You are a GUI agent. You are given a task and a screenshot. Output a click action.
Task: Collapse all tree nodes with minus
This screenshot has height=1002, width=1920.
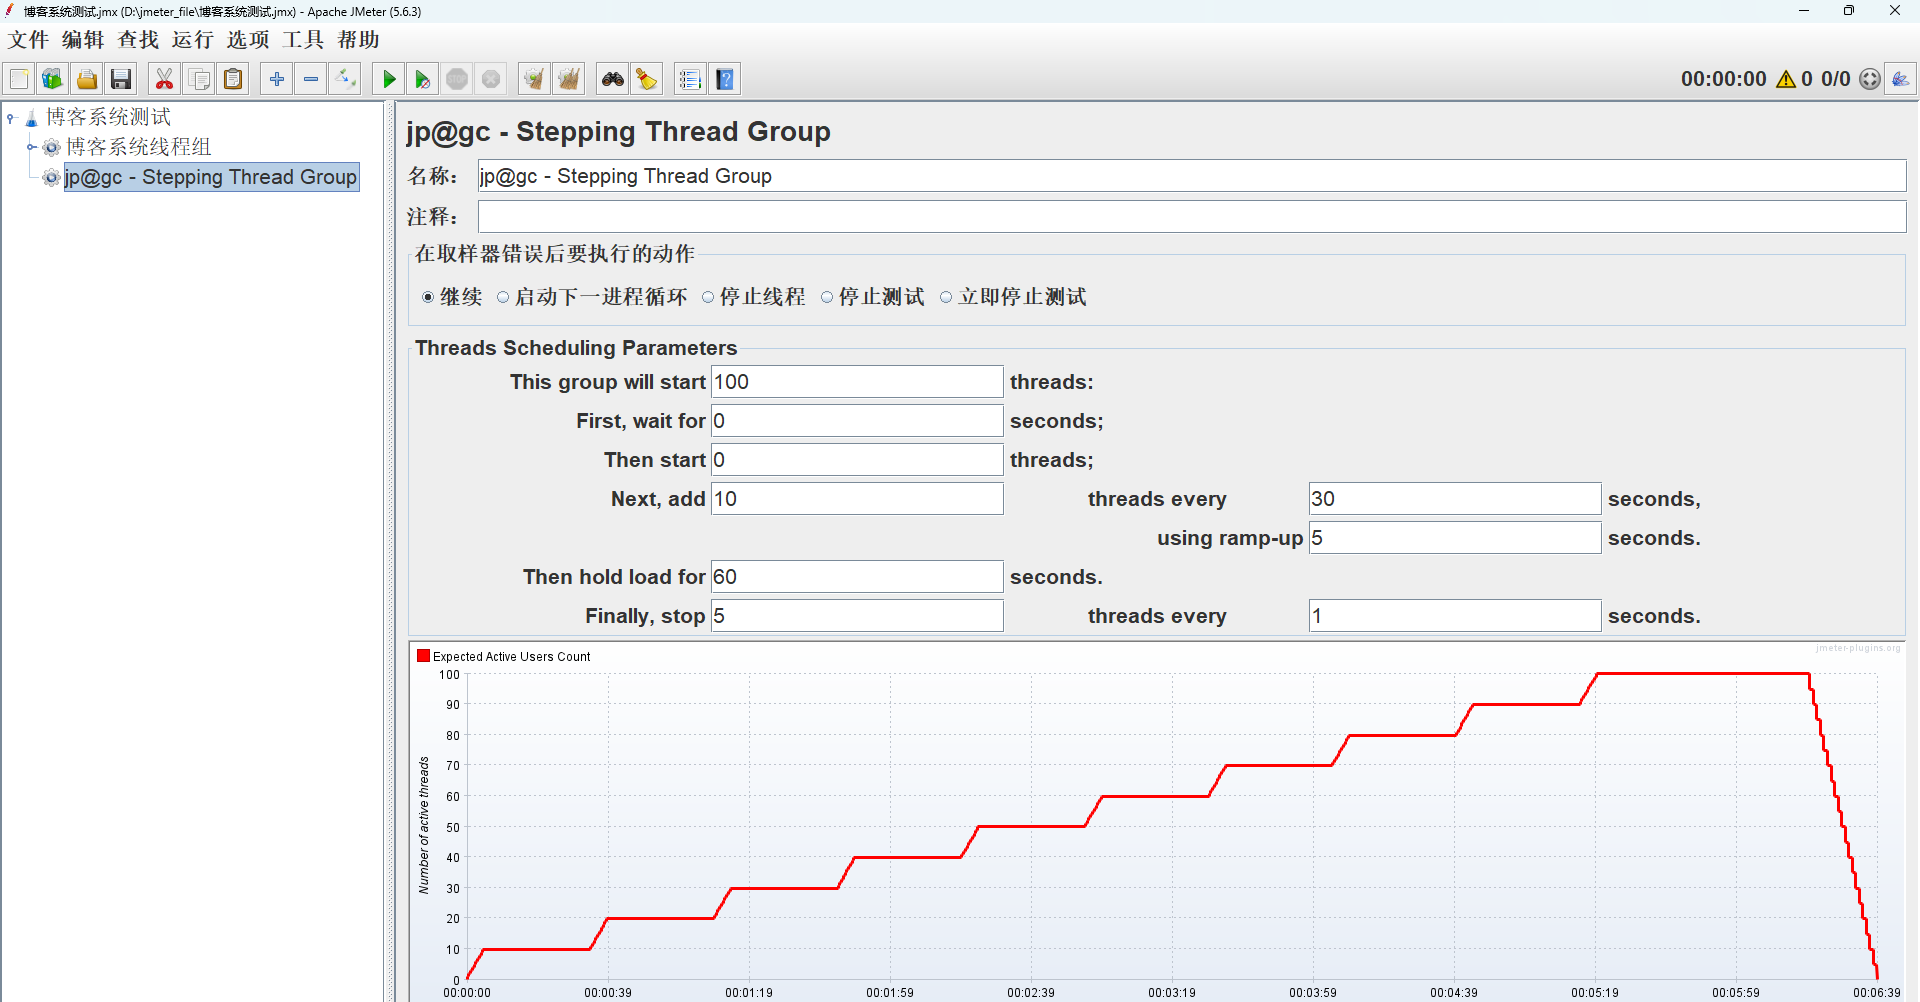pyautogui.click(x=311, y=79)
